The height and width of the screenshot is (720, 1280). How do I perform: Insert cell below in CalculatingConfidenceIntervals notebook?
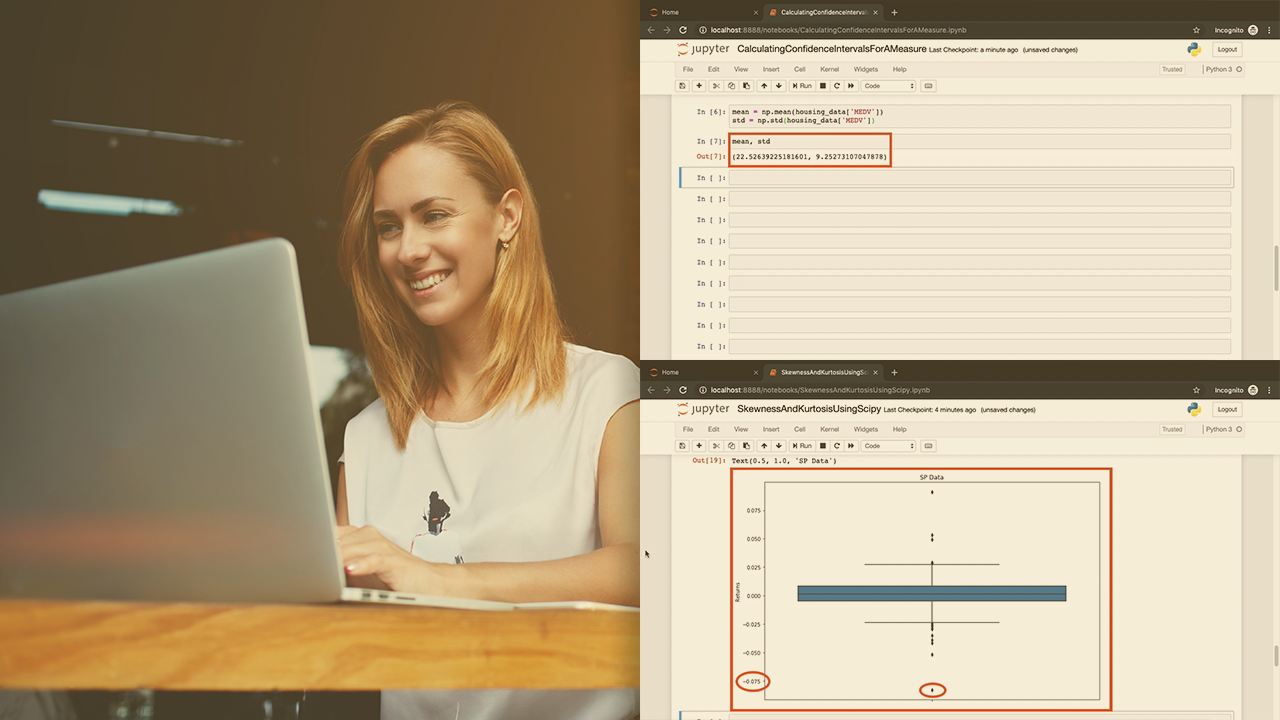pos(699,86)
